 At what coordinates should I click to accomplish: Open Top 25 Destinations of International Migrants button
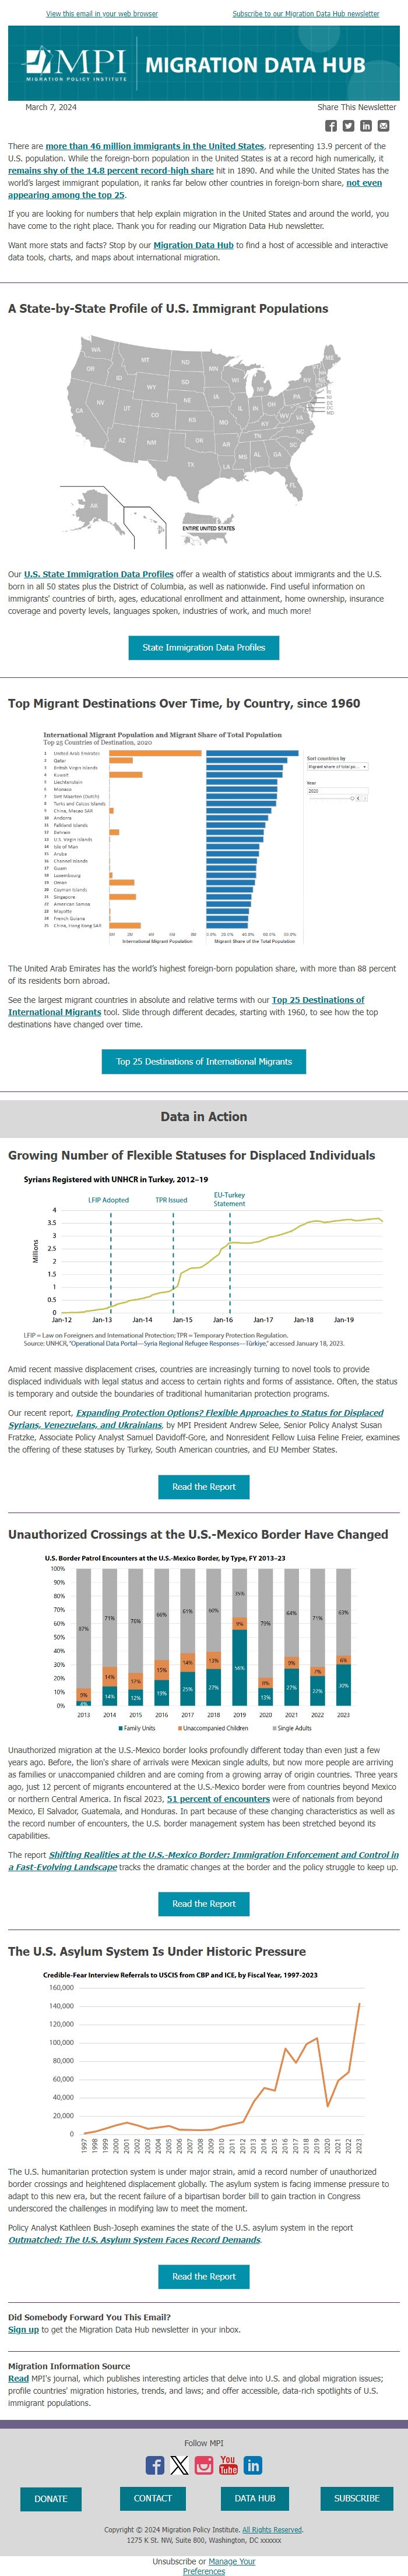[204, 1062]
